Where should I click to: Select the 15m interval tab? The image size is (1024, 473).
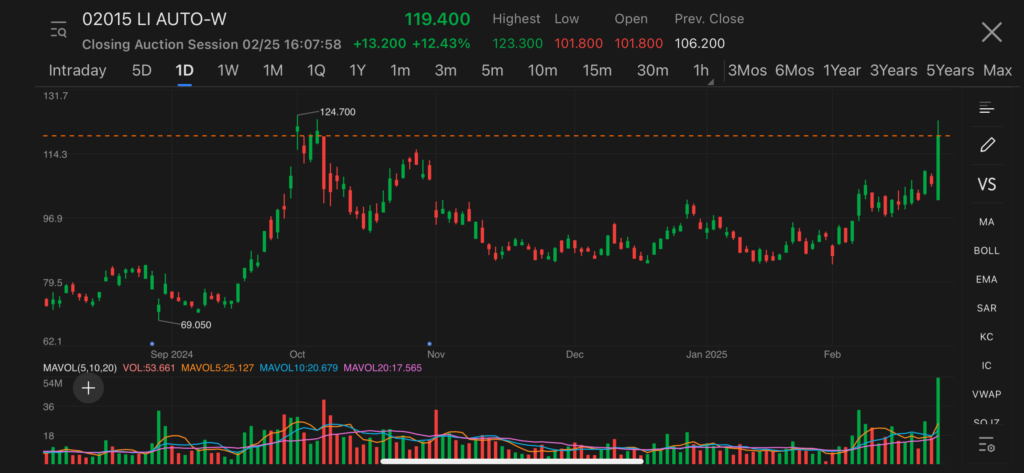point(597,71)
